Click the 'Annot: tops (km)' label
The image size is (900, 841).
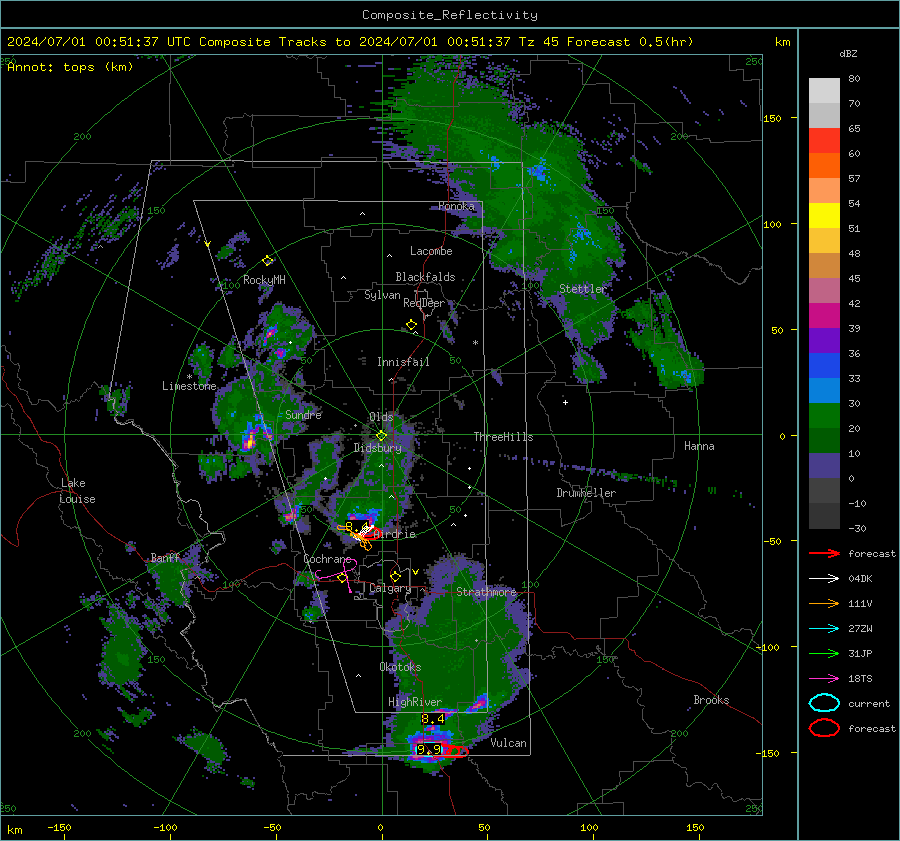70,67
